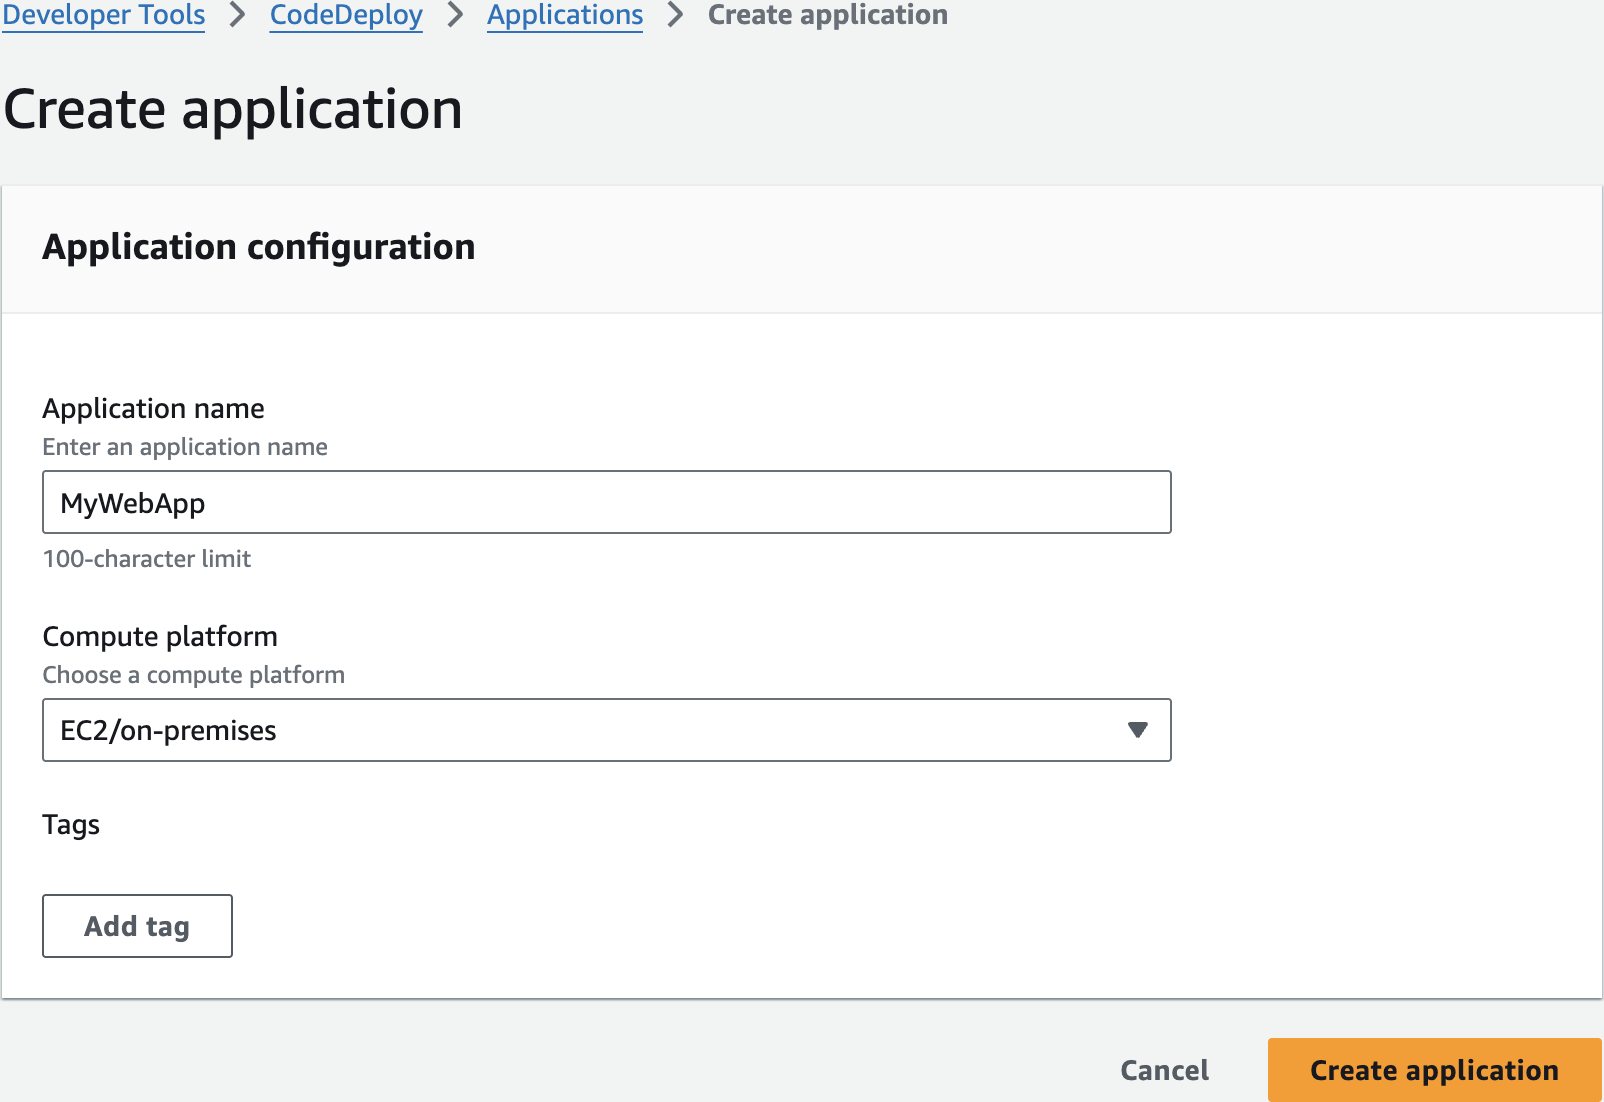Click the Tags label
1604x1102 pixels.
(71, 825)
